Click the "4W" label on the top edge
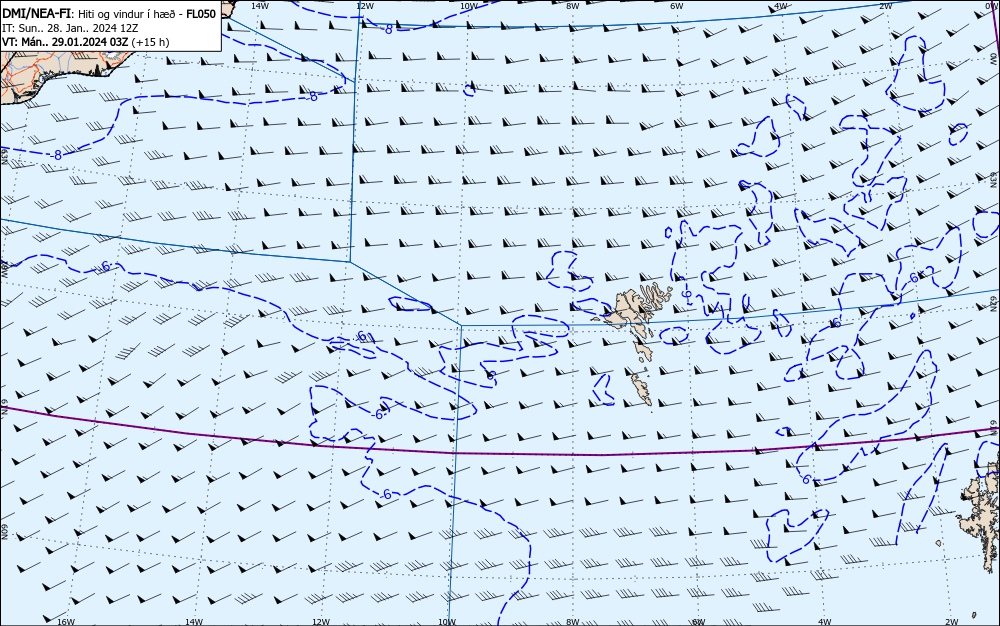The width and height of the screenshot is (1000, 626). [x=781, y=6]
